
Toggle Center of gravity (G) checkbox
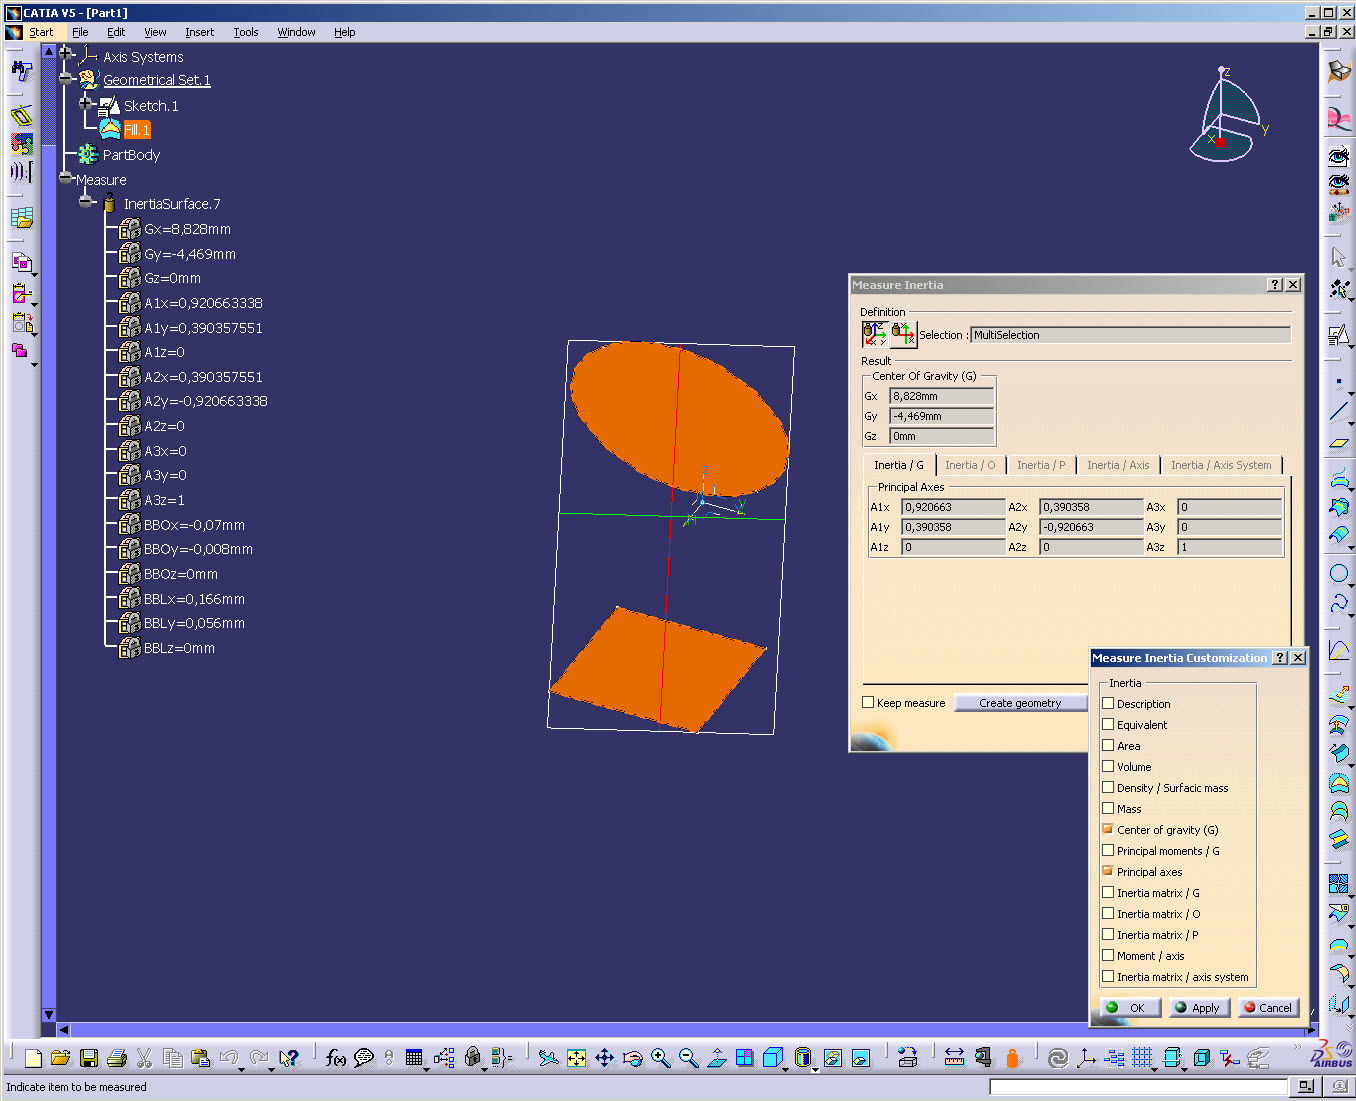coord(1108,829)
